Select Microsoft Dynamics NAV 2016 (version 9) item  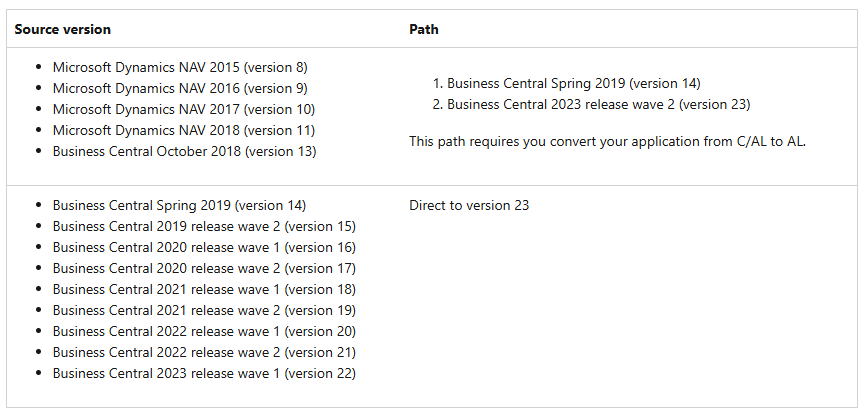180,88
